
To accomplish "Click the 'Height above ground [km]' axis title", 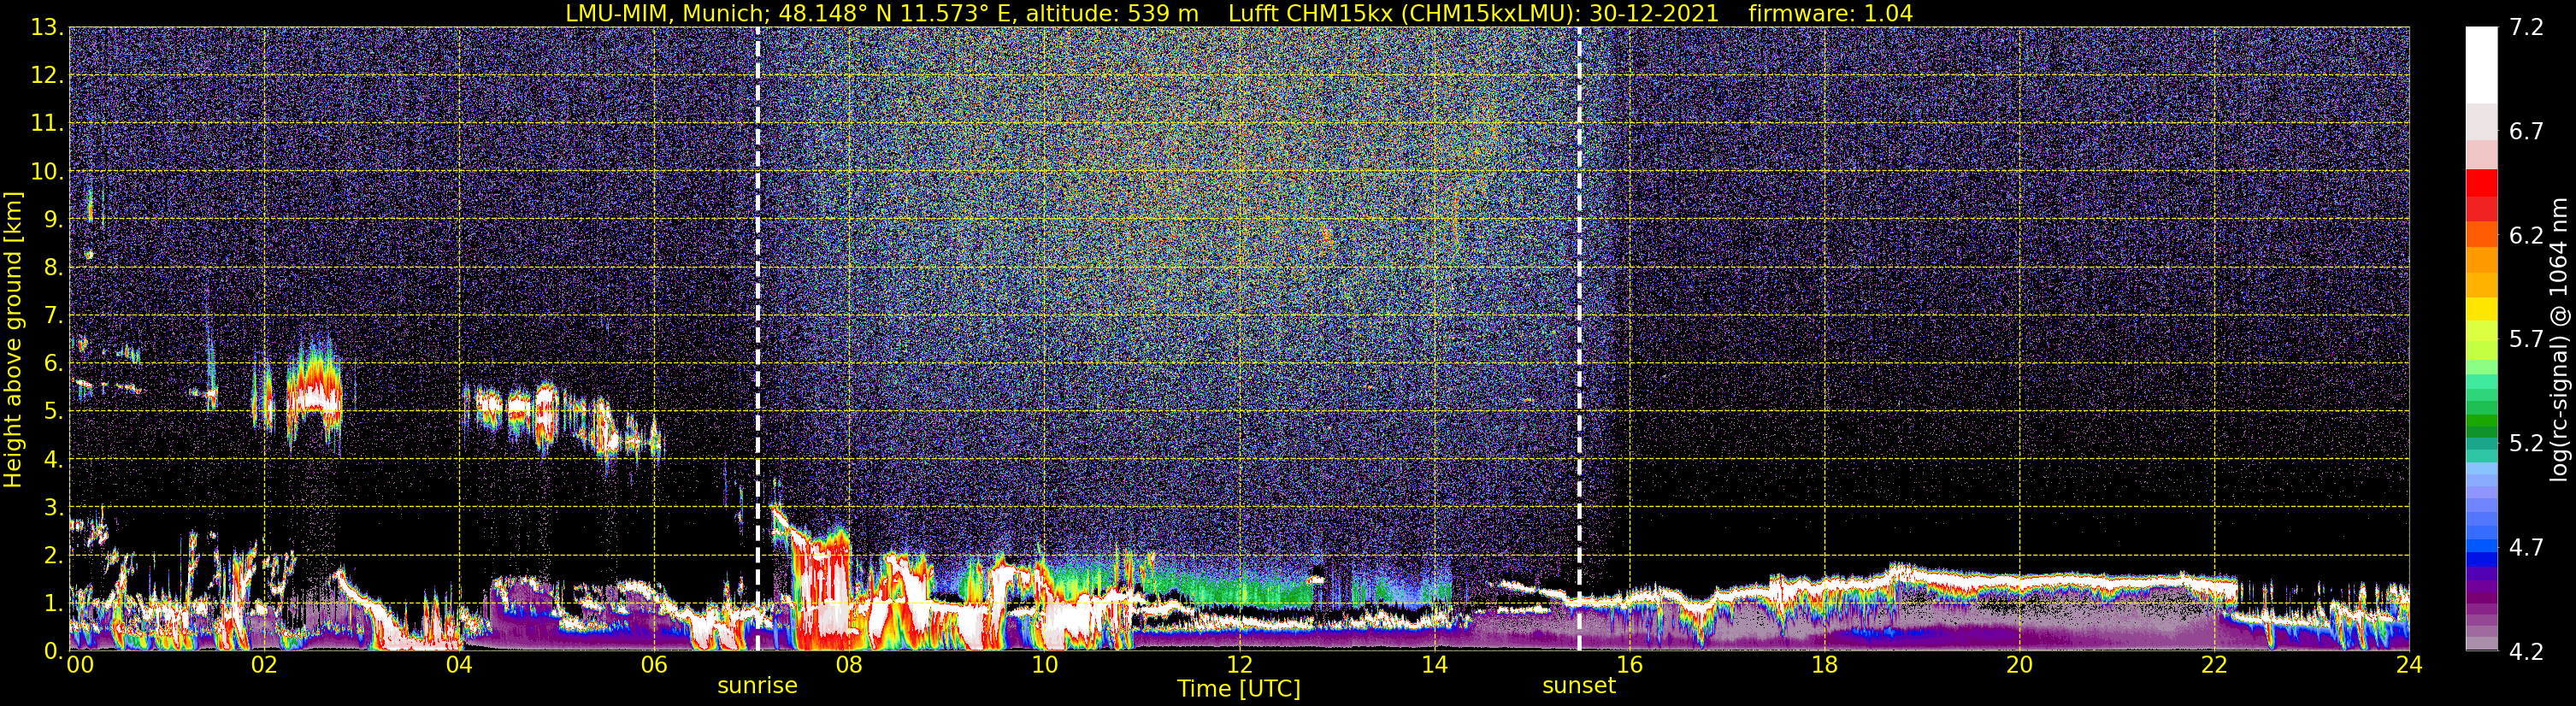I will click(x=13, y=340).
